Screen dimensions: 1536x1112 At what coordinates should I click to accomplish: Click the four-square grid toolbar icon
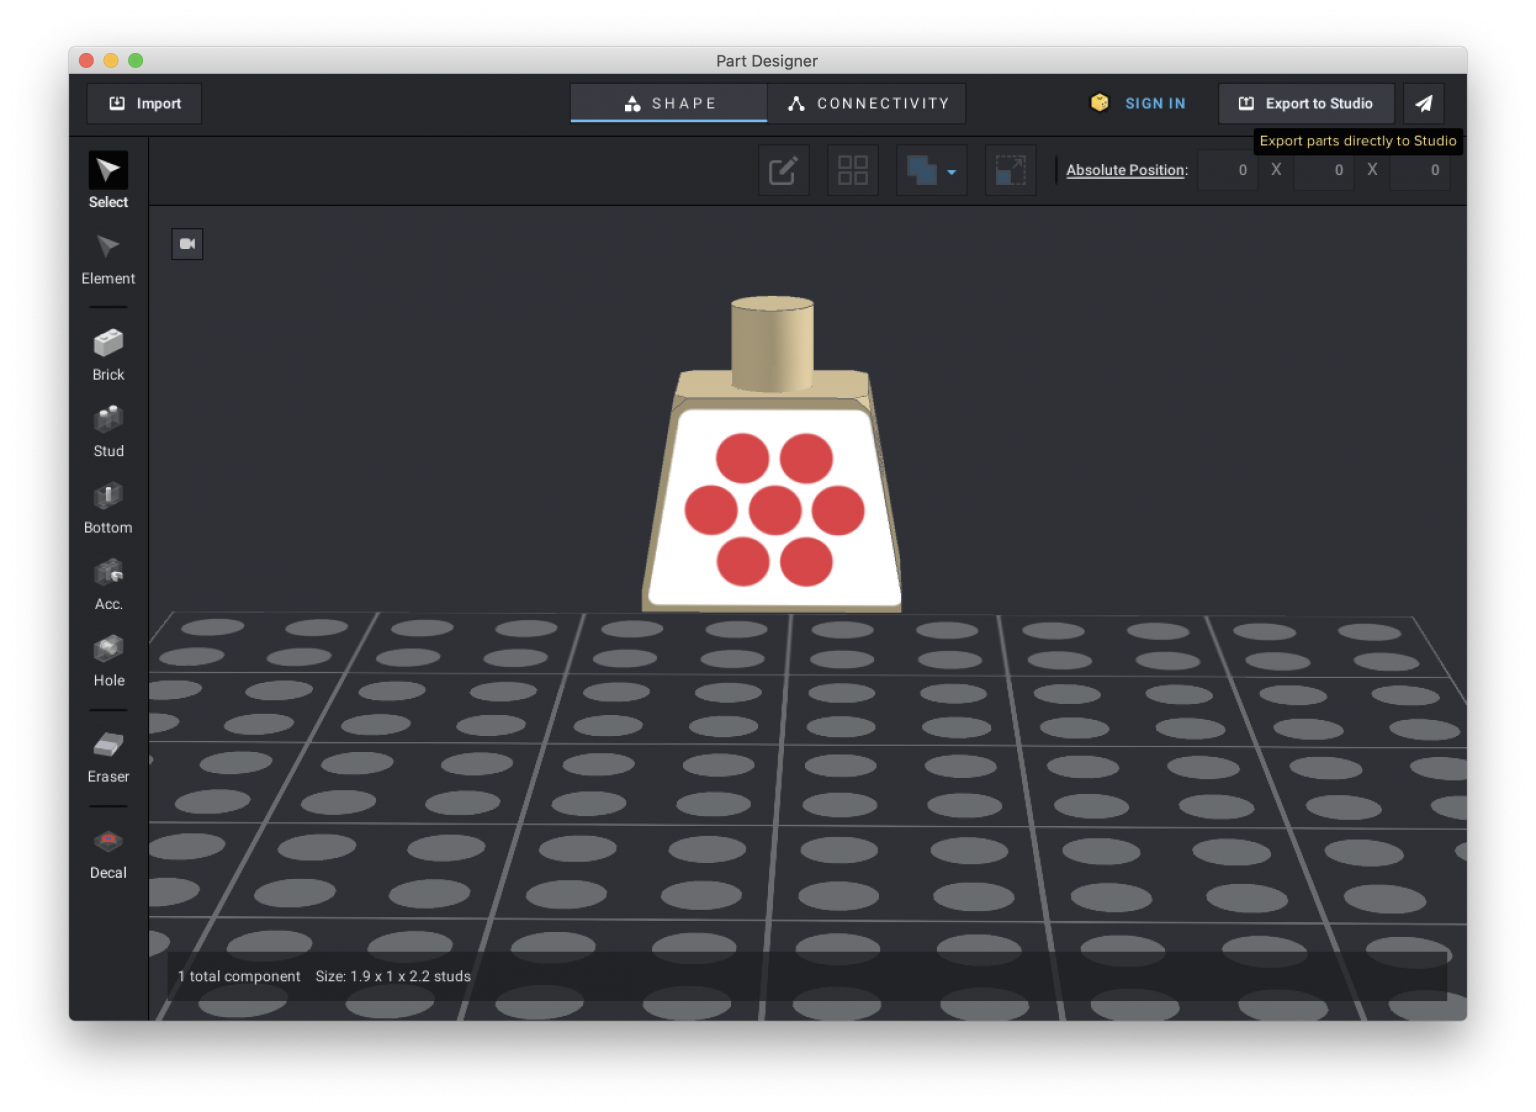click(853, 170)
